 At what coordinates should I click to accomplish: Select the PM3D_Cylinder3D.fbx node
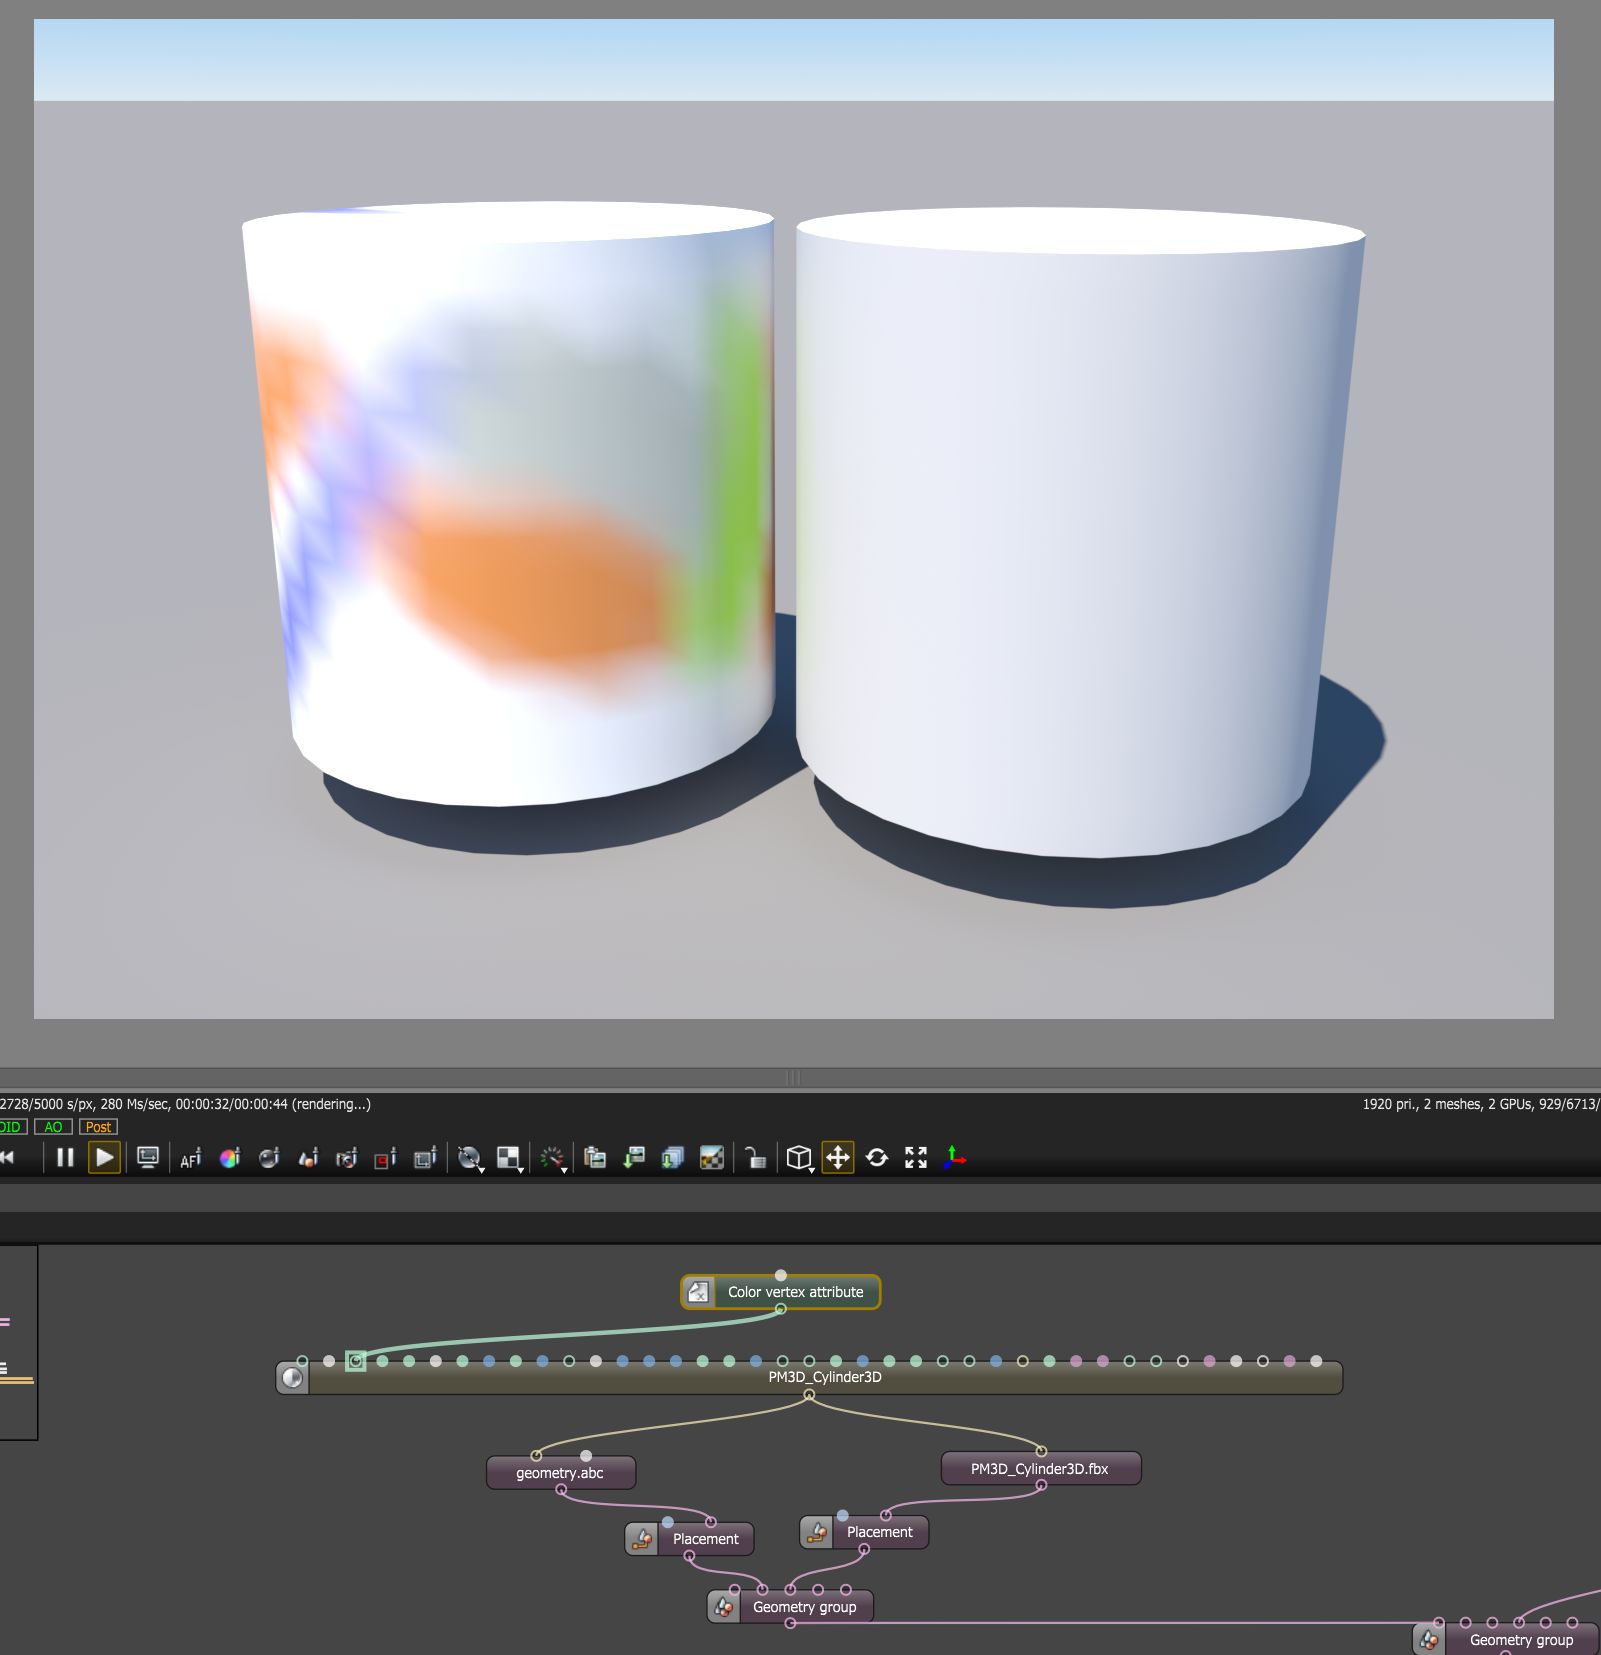[1041, 1469]
